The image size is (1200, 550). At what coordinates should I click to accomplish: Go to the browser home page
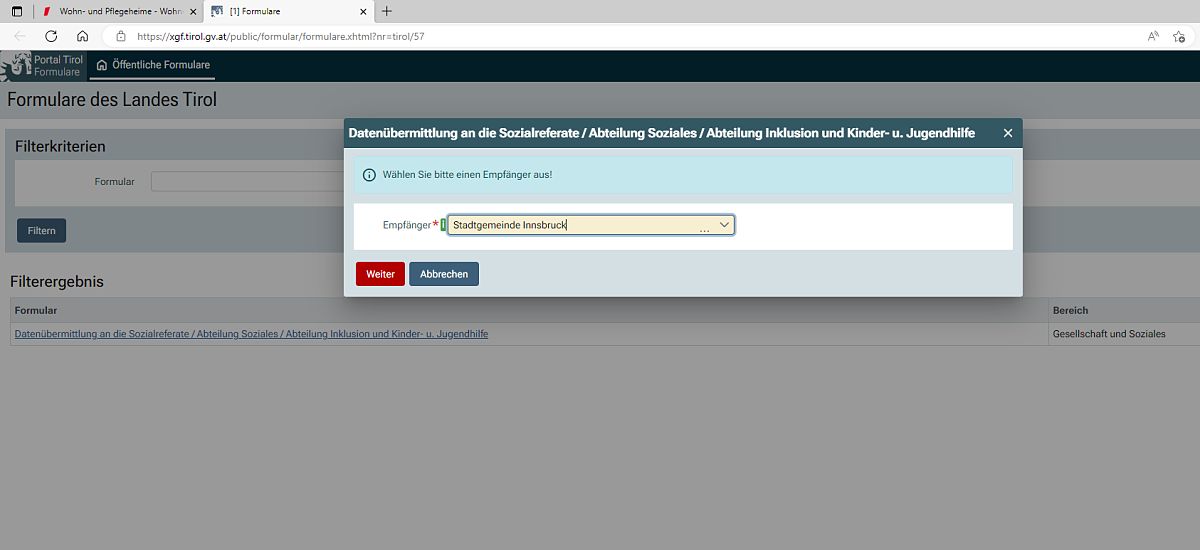[83, 36]
